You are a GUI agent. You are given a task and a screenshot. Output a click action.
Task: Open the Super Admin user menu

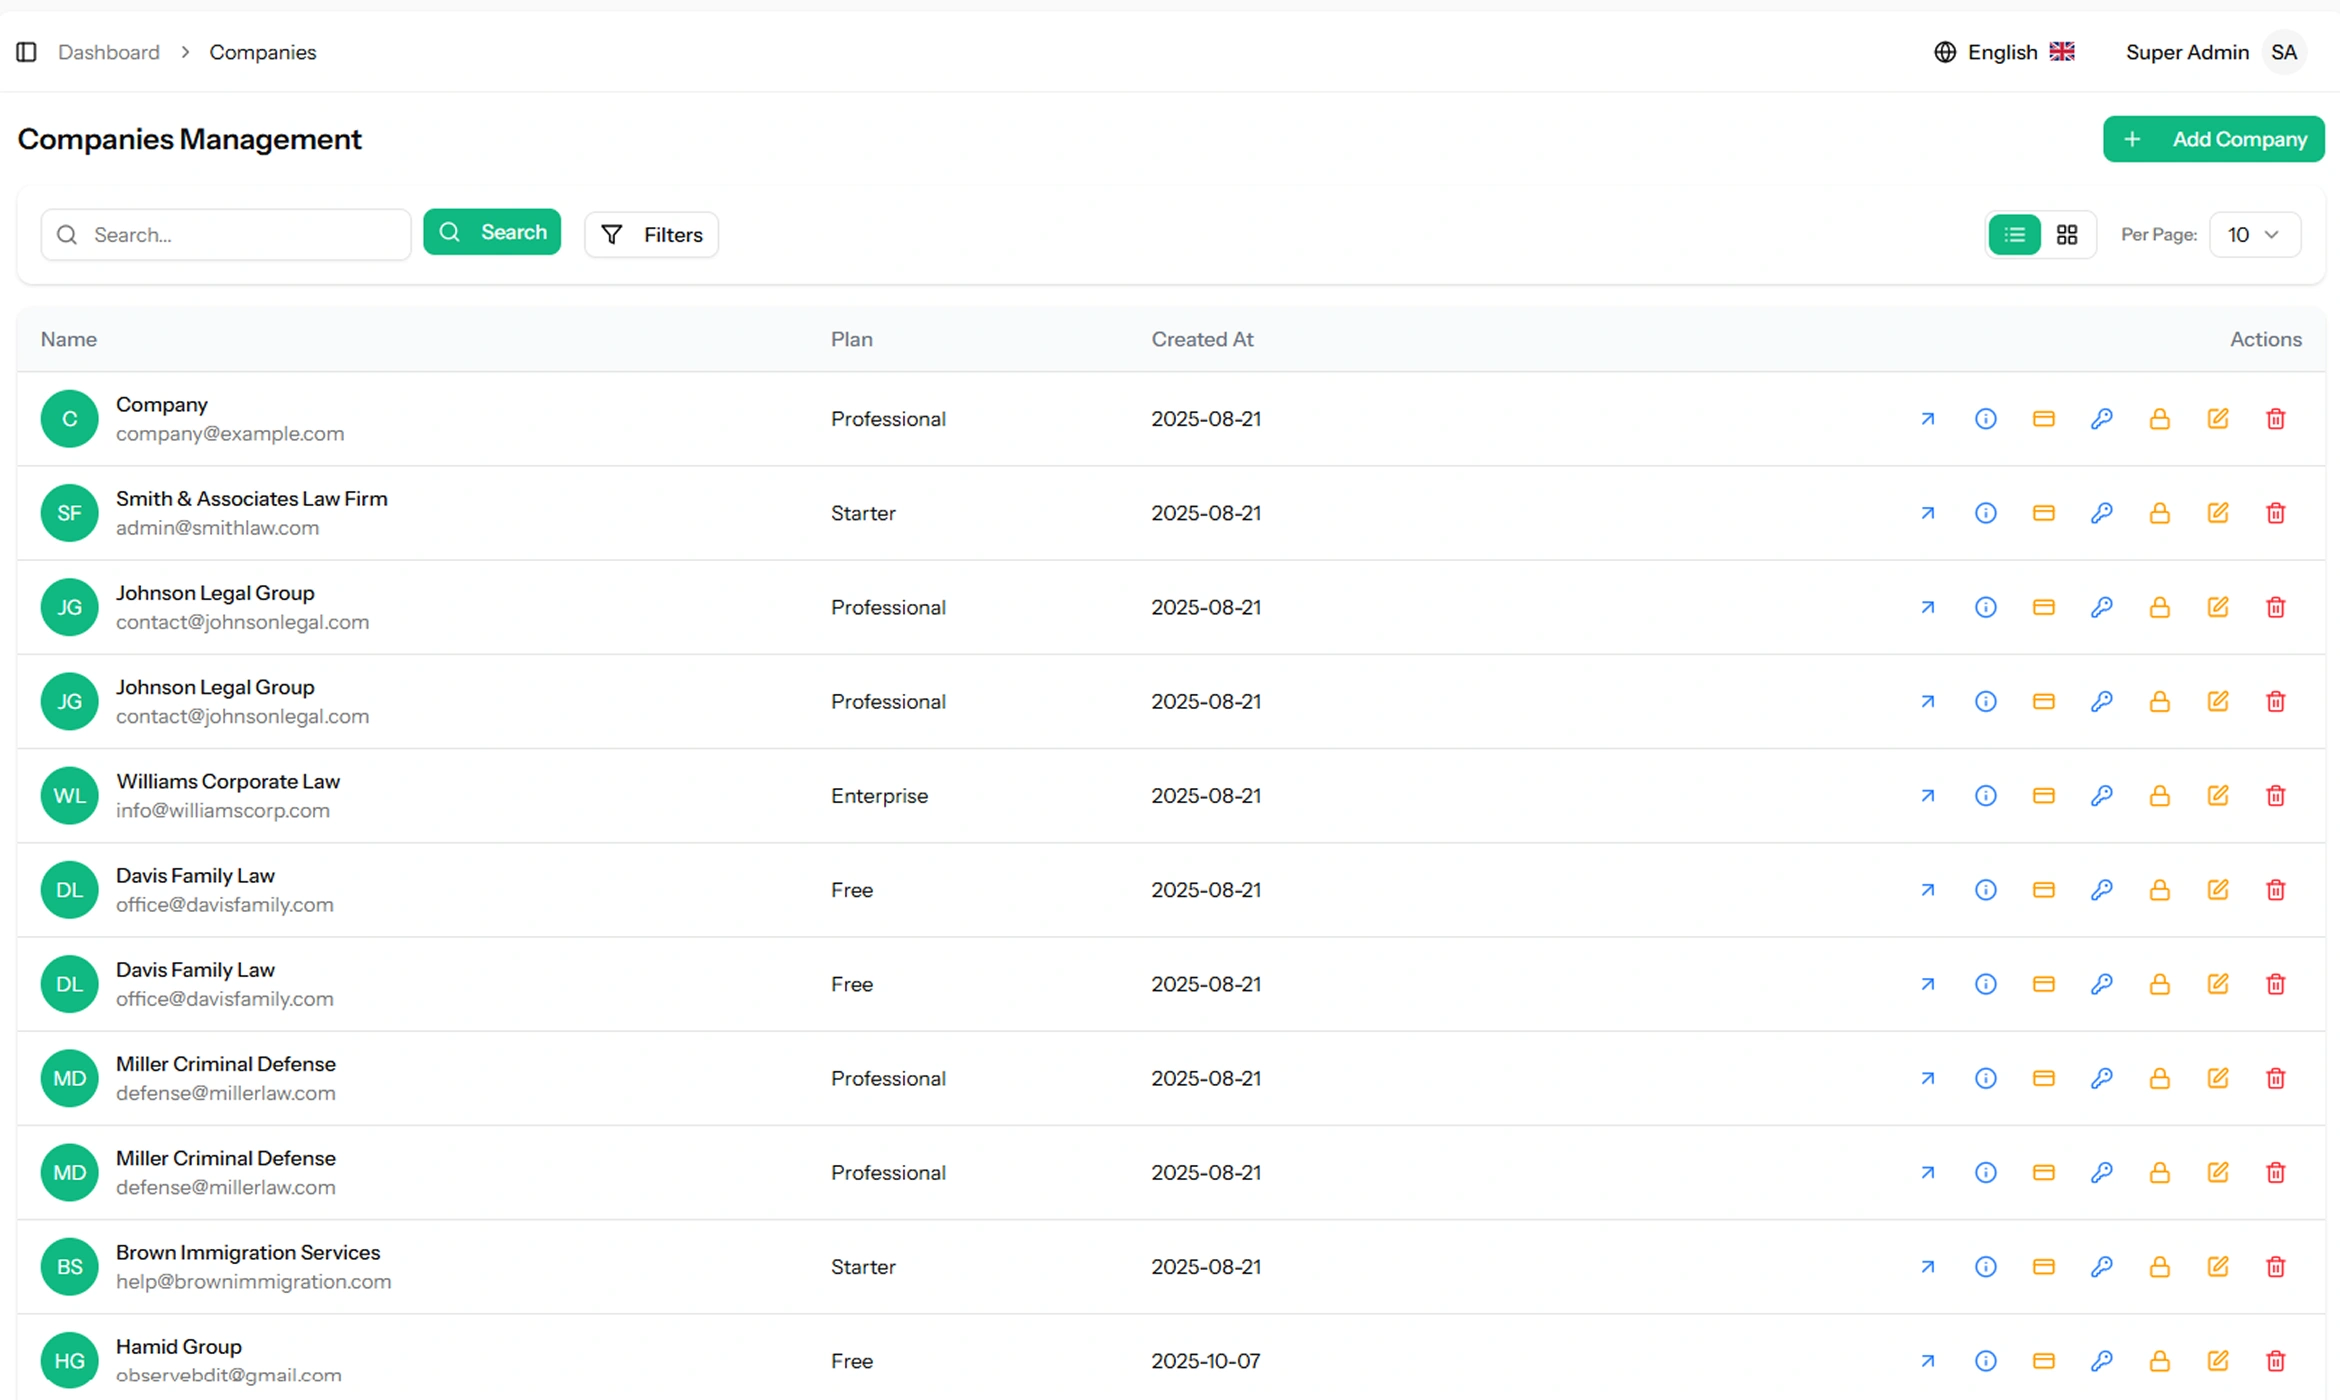click(2215, 52)
